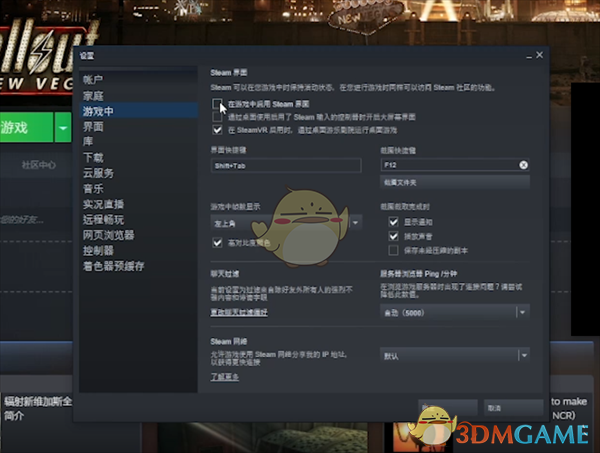Uncheck 显示通知 for screenshots
Screen dimensions: 600x453
(393, 222)
